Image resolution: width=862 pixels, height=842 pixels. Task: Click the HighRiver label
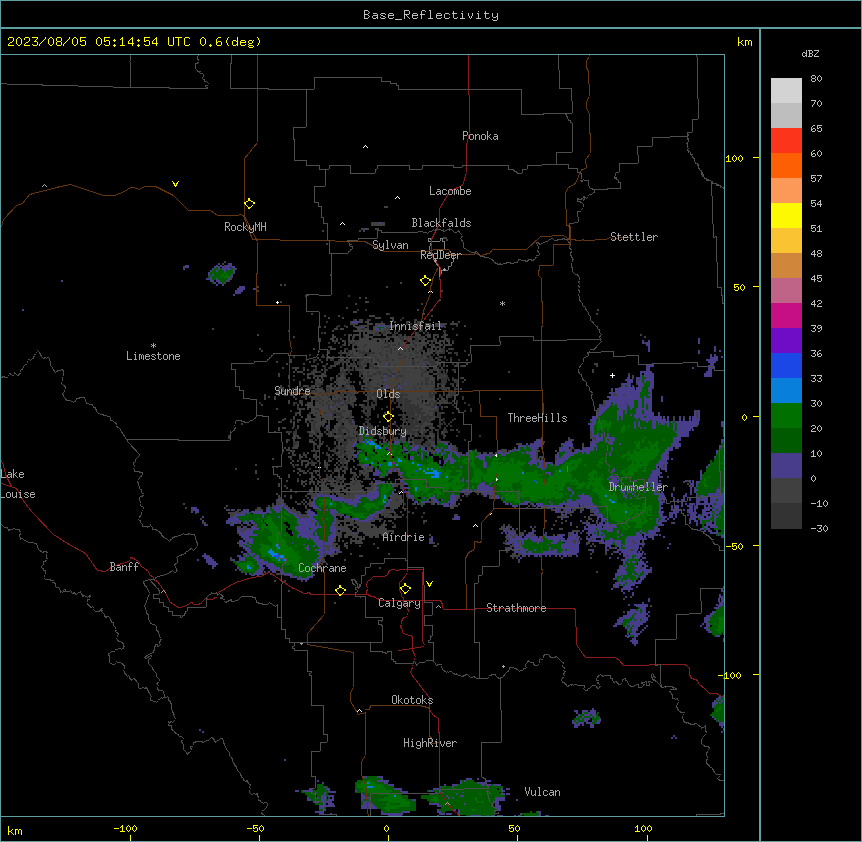coord(430,743)
